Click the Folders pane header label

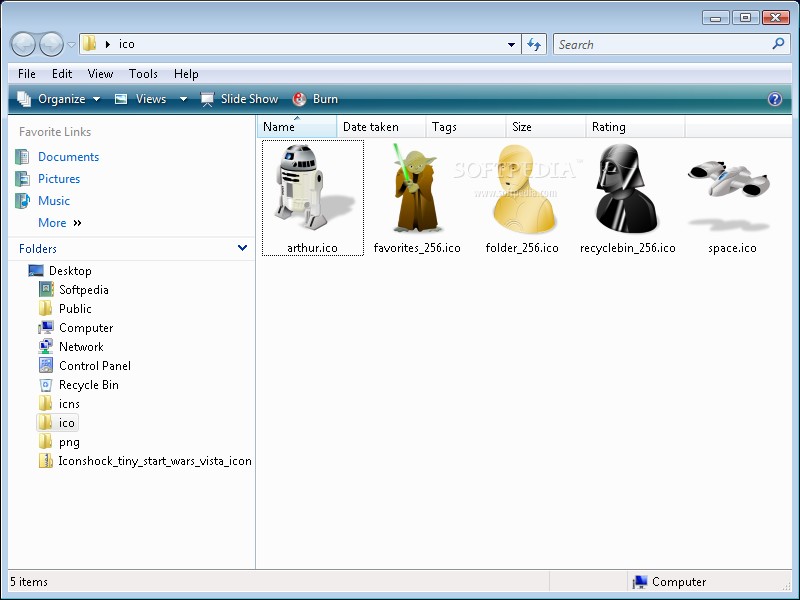click(38, 248)
